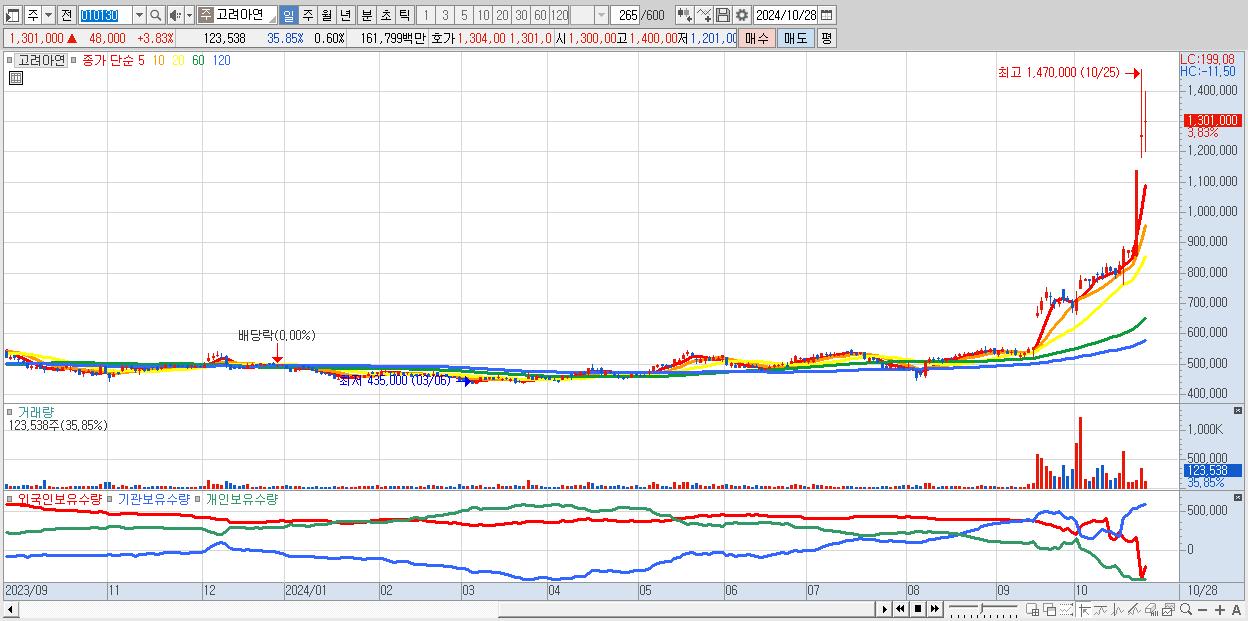Select the 초 second chart tab

385,15
